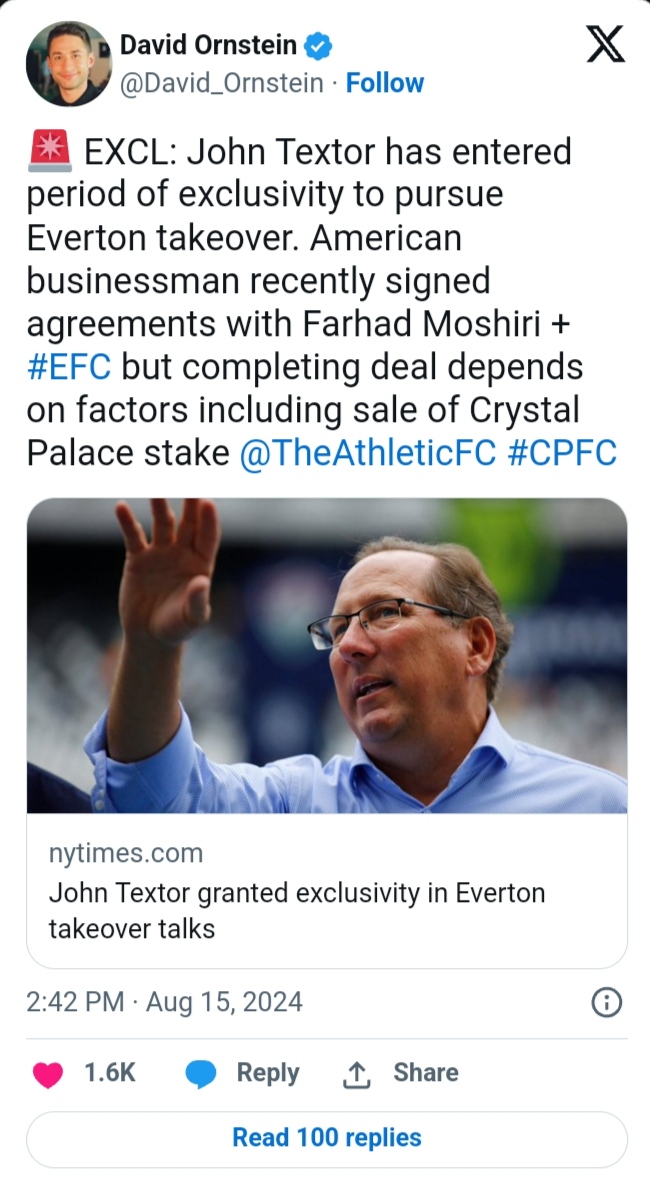This screenshot has height=1181, width=650.
Task: Open the Read 100 replies button
Action: click(326, 1138)
